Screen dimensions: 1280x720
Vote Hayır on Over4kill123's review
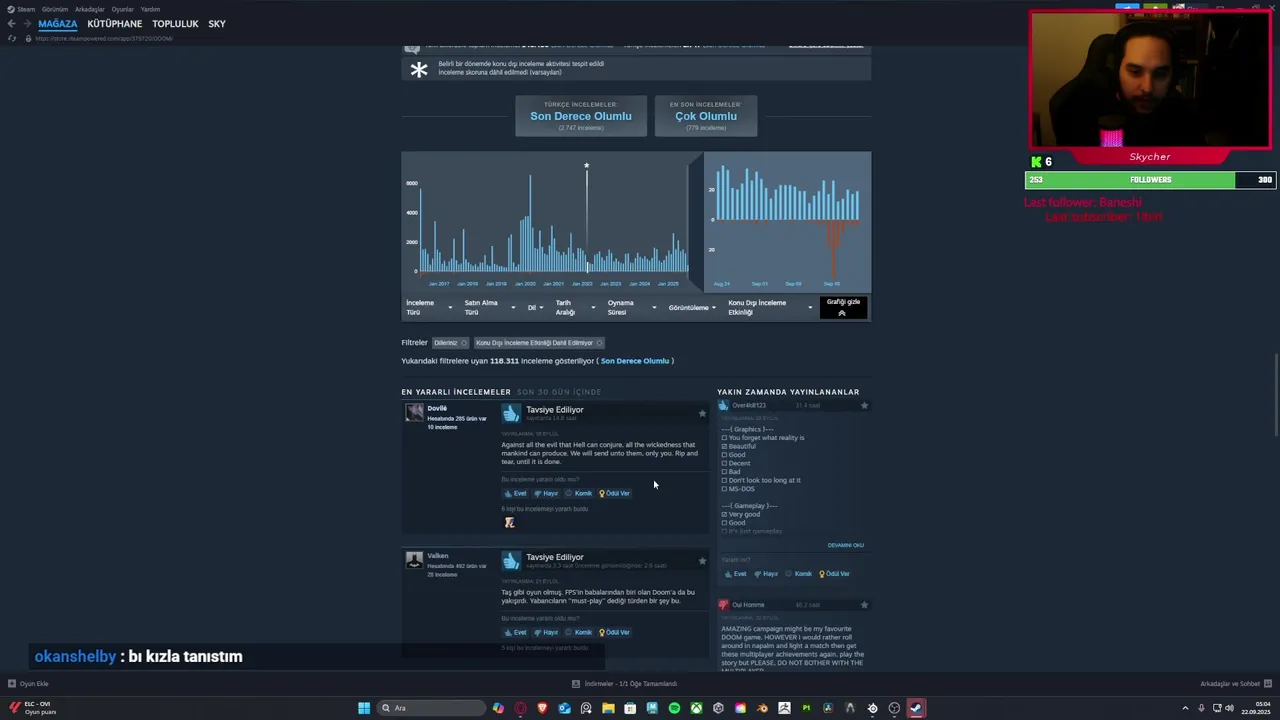click(766, 574)
